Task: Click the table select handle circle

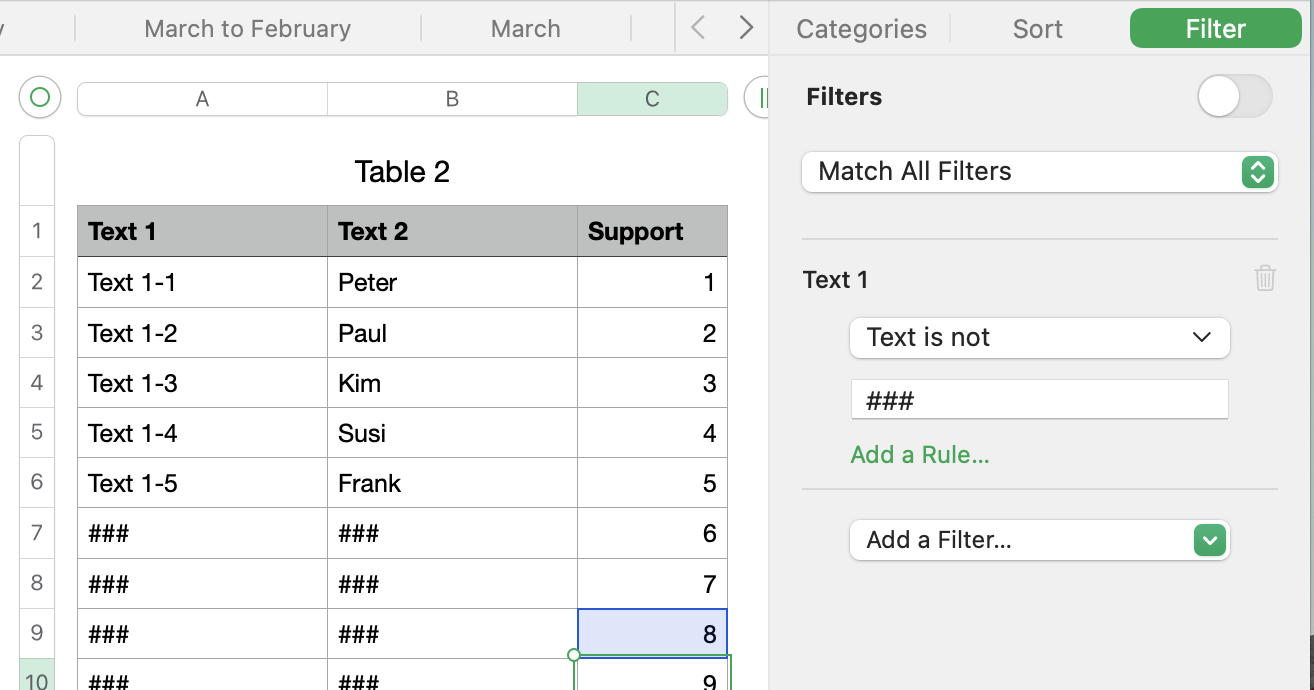Action: point(40,98)
